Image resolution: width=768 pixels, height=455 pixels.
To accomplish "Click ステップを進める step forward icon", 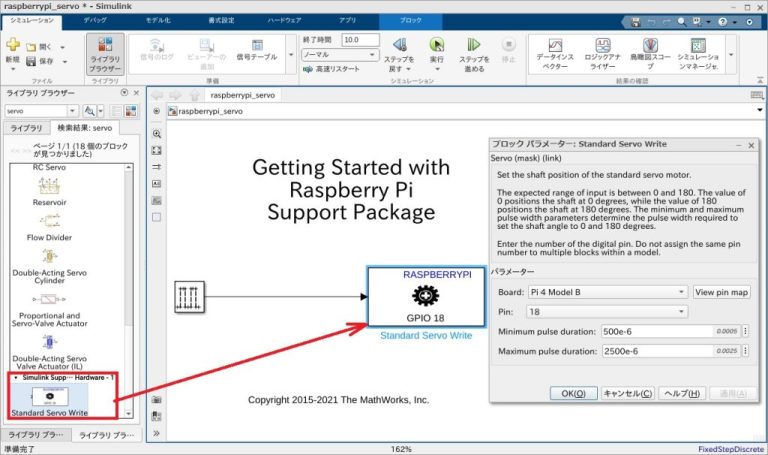I will [x=474, y=45].
